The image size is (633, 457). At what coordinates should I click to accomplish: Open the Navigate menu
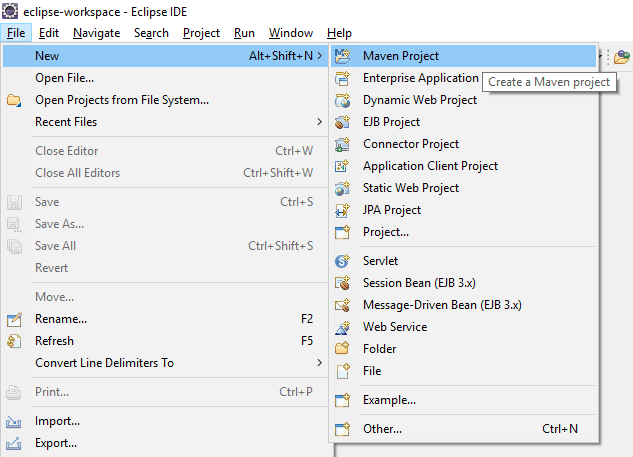click(x=96, y=33)
